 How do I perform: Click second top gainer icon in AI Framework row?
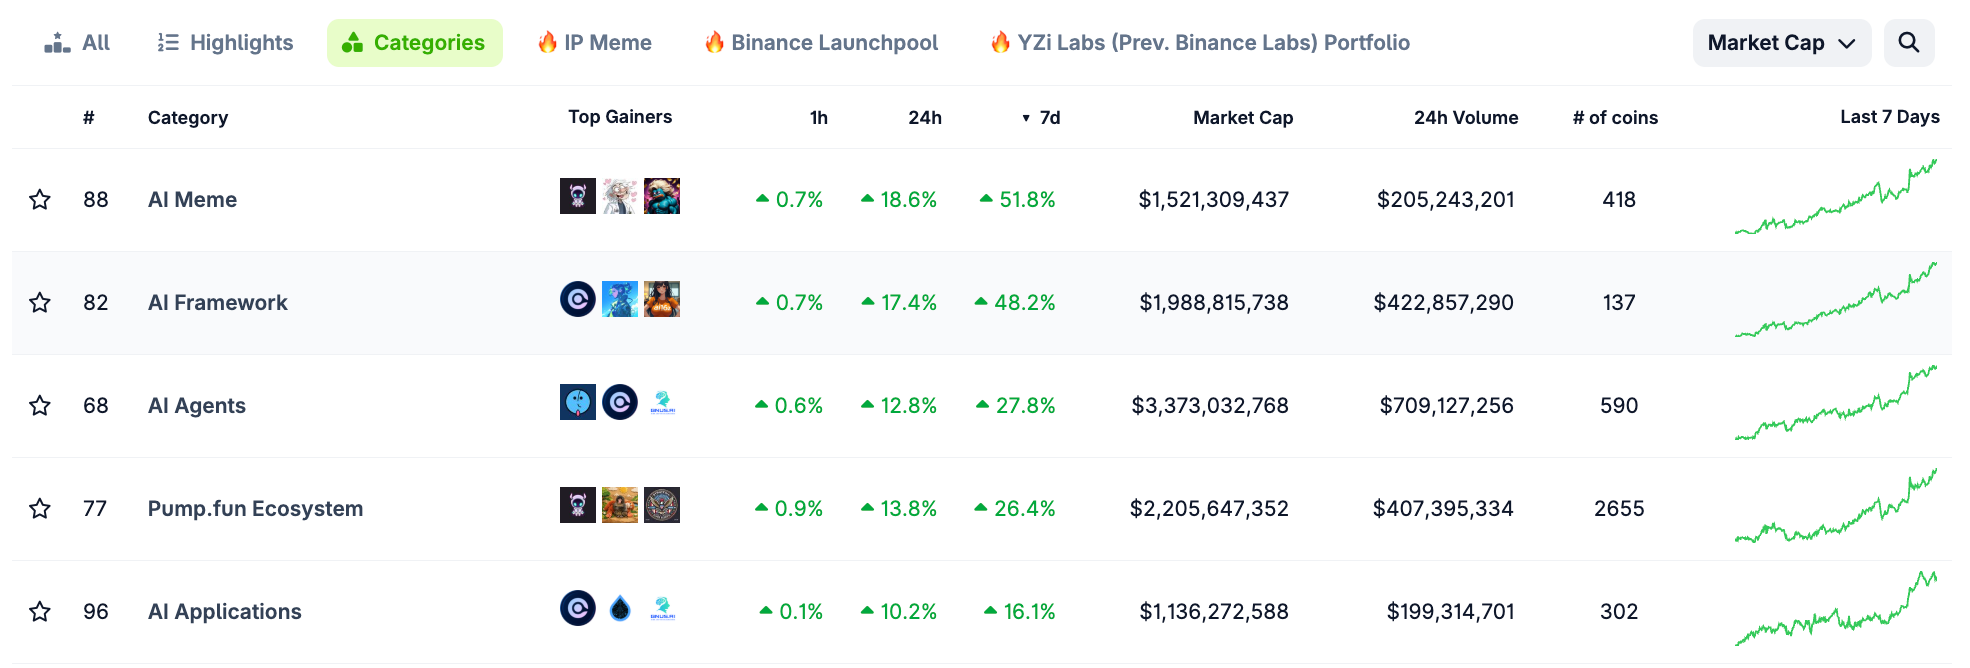coord(620,299)
